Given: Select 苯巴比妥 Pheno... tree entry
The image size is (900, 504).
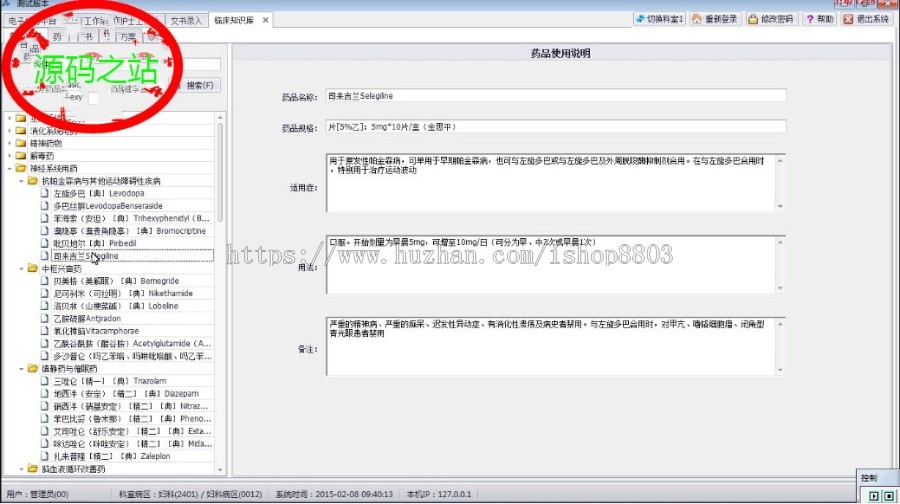Looking at the screenshot, I should [132, 418].
